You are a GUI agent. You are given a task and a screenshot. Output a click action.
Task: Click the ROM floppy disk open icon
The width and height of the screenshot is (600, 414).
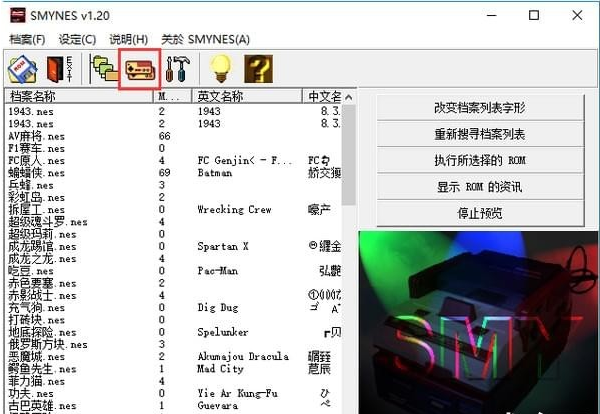tap(22, 69)
